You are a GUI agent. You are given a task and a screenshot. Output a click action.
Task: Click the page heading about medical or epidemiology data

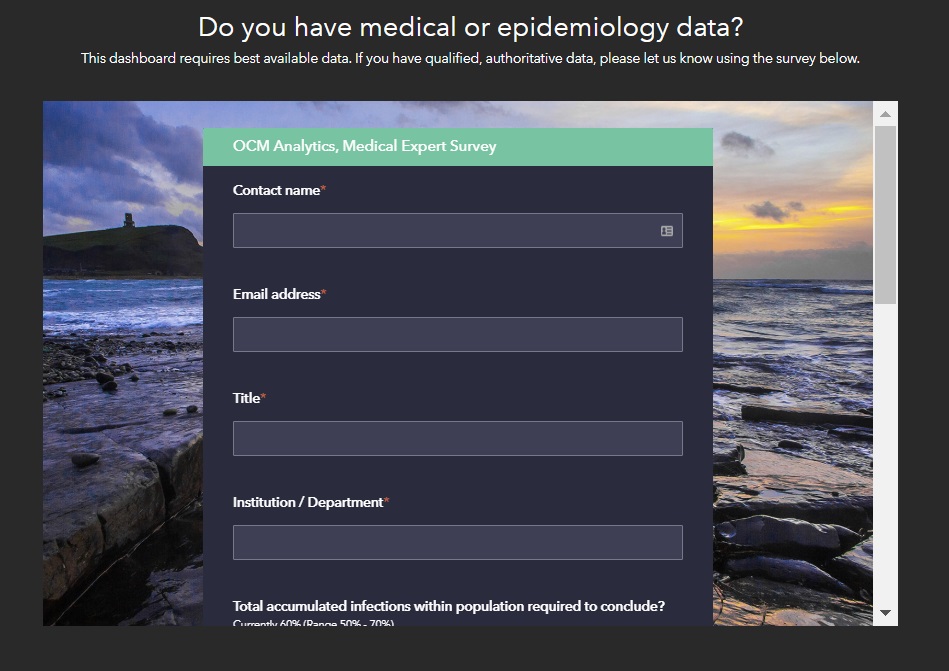point(470,27)
